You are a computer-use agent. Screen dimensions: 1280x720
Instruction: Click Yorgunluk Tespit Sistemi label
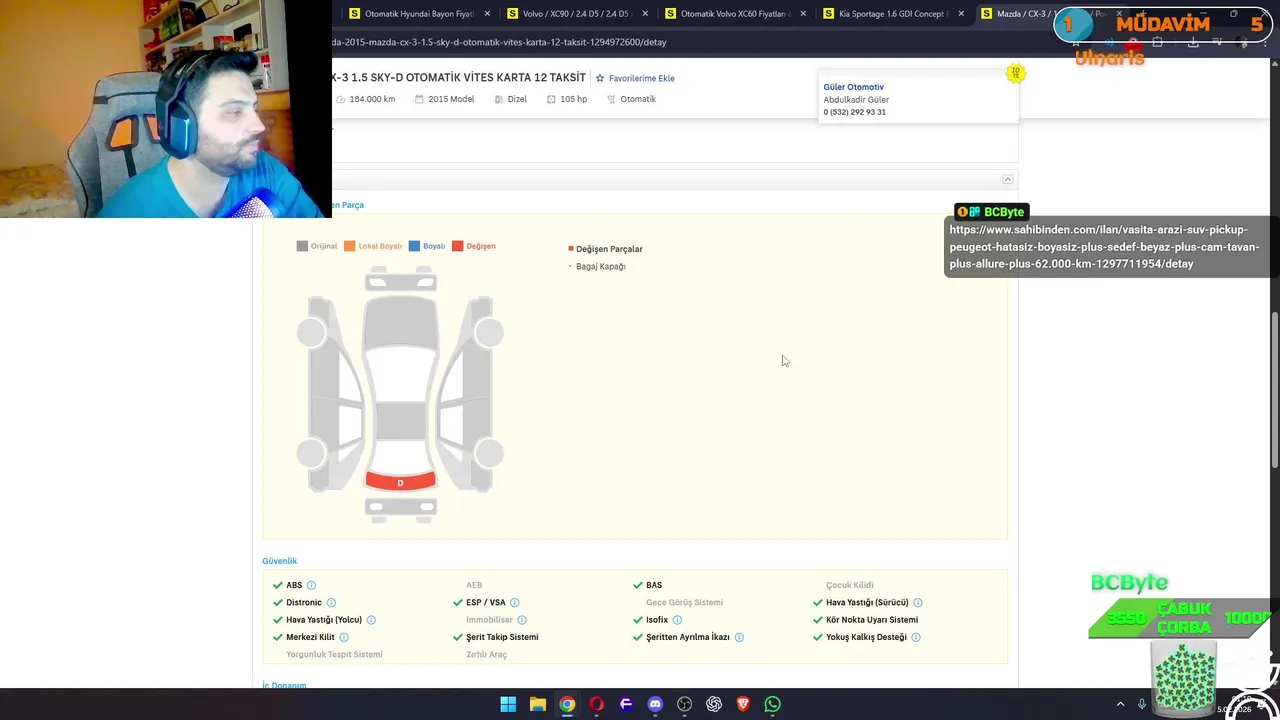click(x=334, y=655)
